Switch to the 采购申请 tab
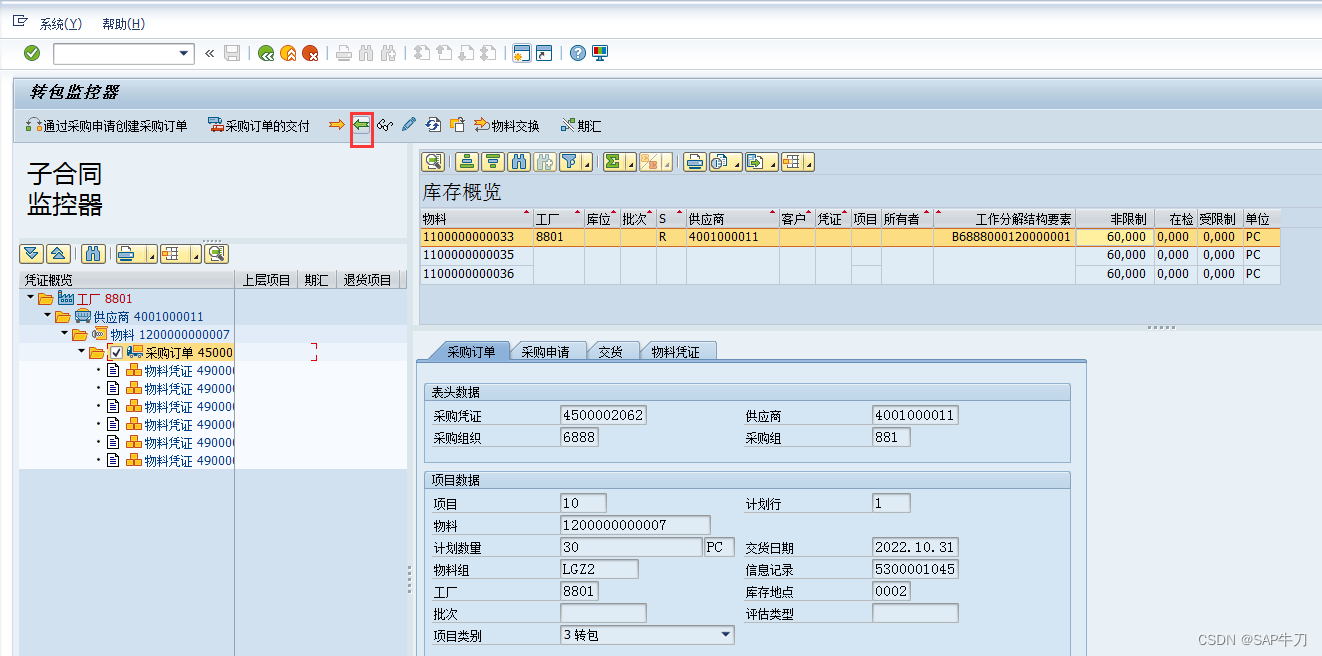The image size is (1322, 656). coord(548,352)
